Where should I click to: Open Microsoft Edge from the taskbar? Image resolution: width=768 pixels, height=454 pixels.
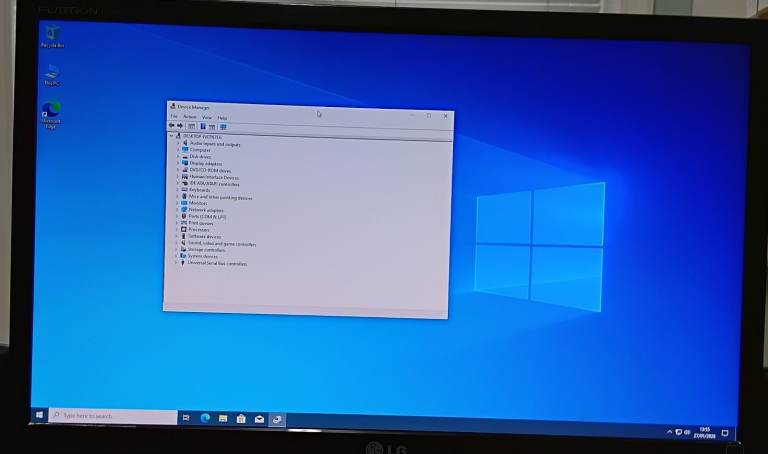pos(205,418)
